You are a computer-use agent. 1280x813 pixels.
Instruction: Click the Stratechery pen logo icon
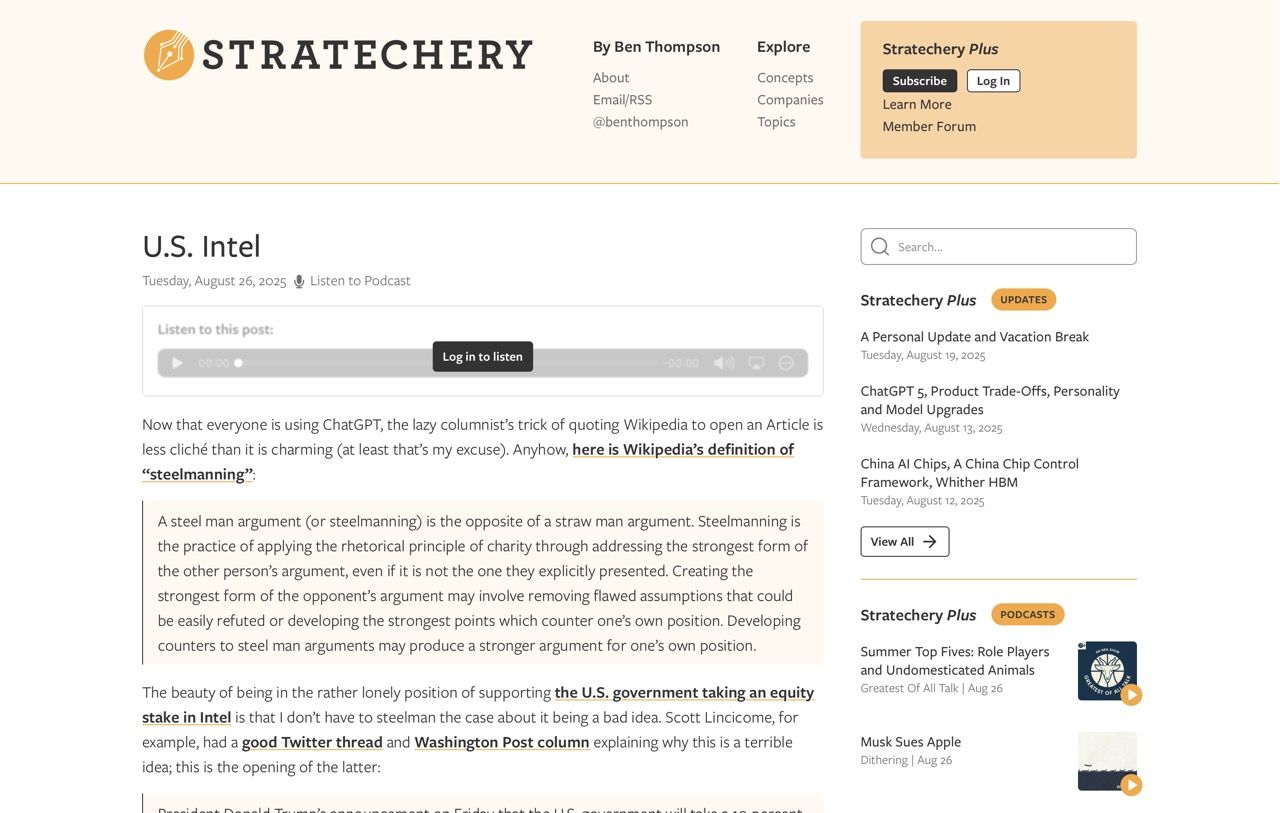(x=168, y=55)
